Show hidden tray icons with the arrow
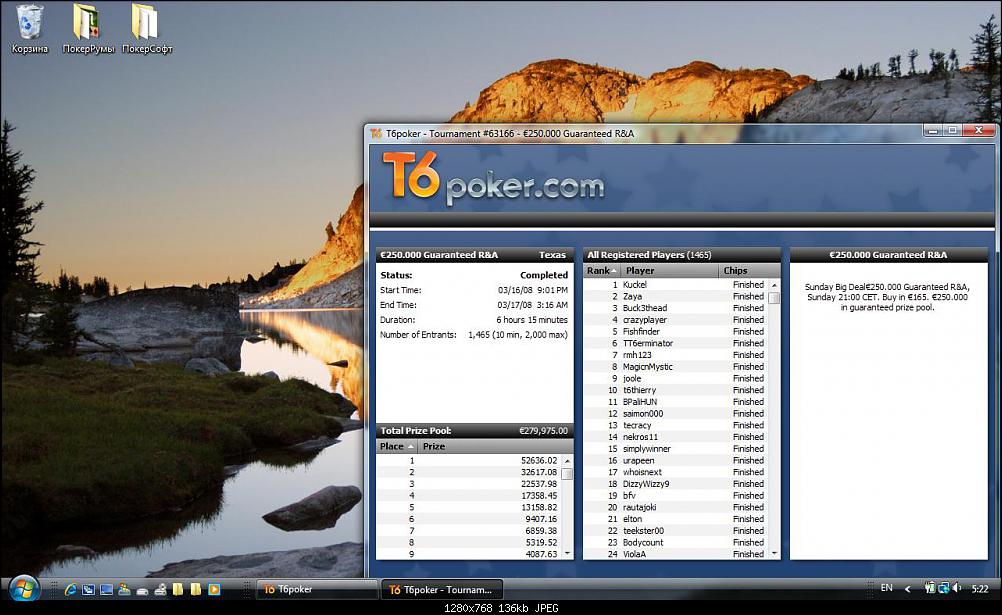 [x=907, y=589]
